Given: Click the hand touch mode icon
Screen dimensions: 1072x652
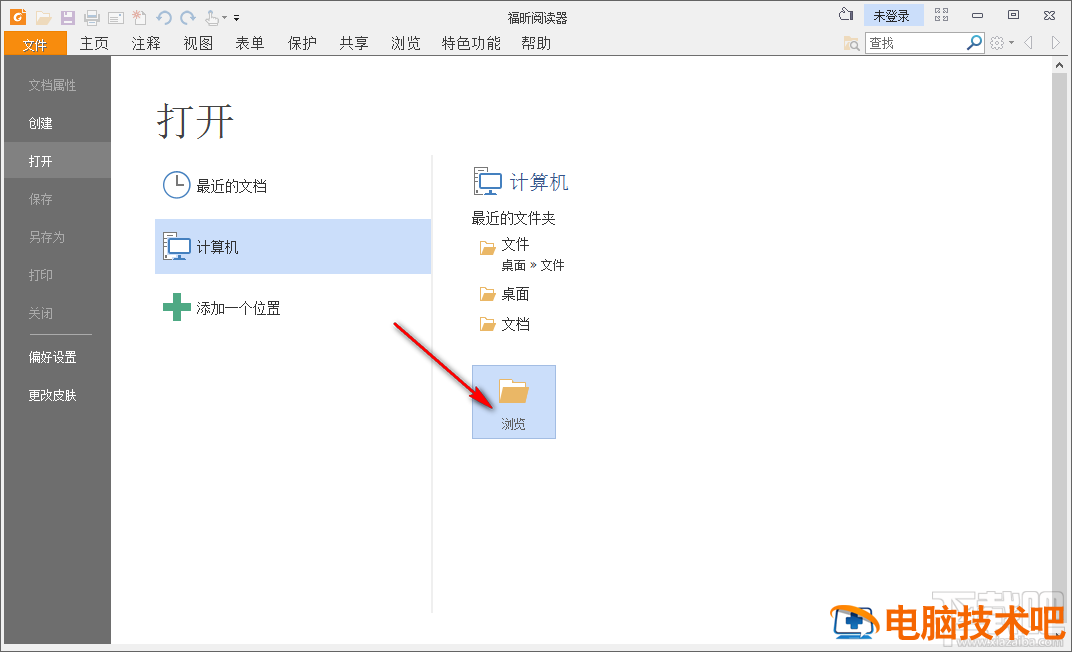Looking at the screenshot, I should 212,18.
